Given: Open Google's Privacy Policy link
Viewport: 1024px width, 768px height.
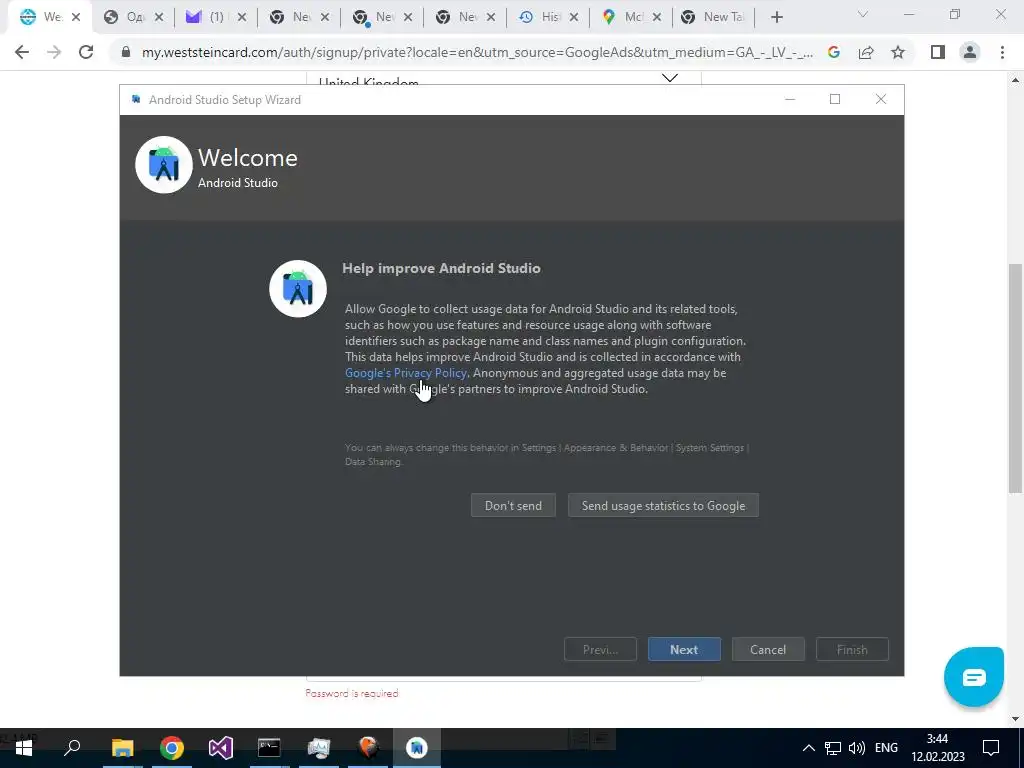Looking at the screenshot, I should (406, 373).
